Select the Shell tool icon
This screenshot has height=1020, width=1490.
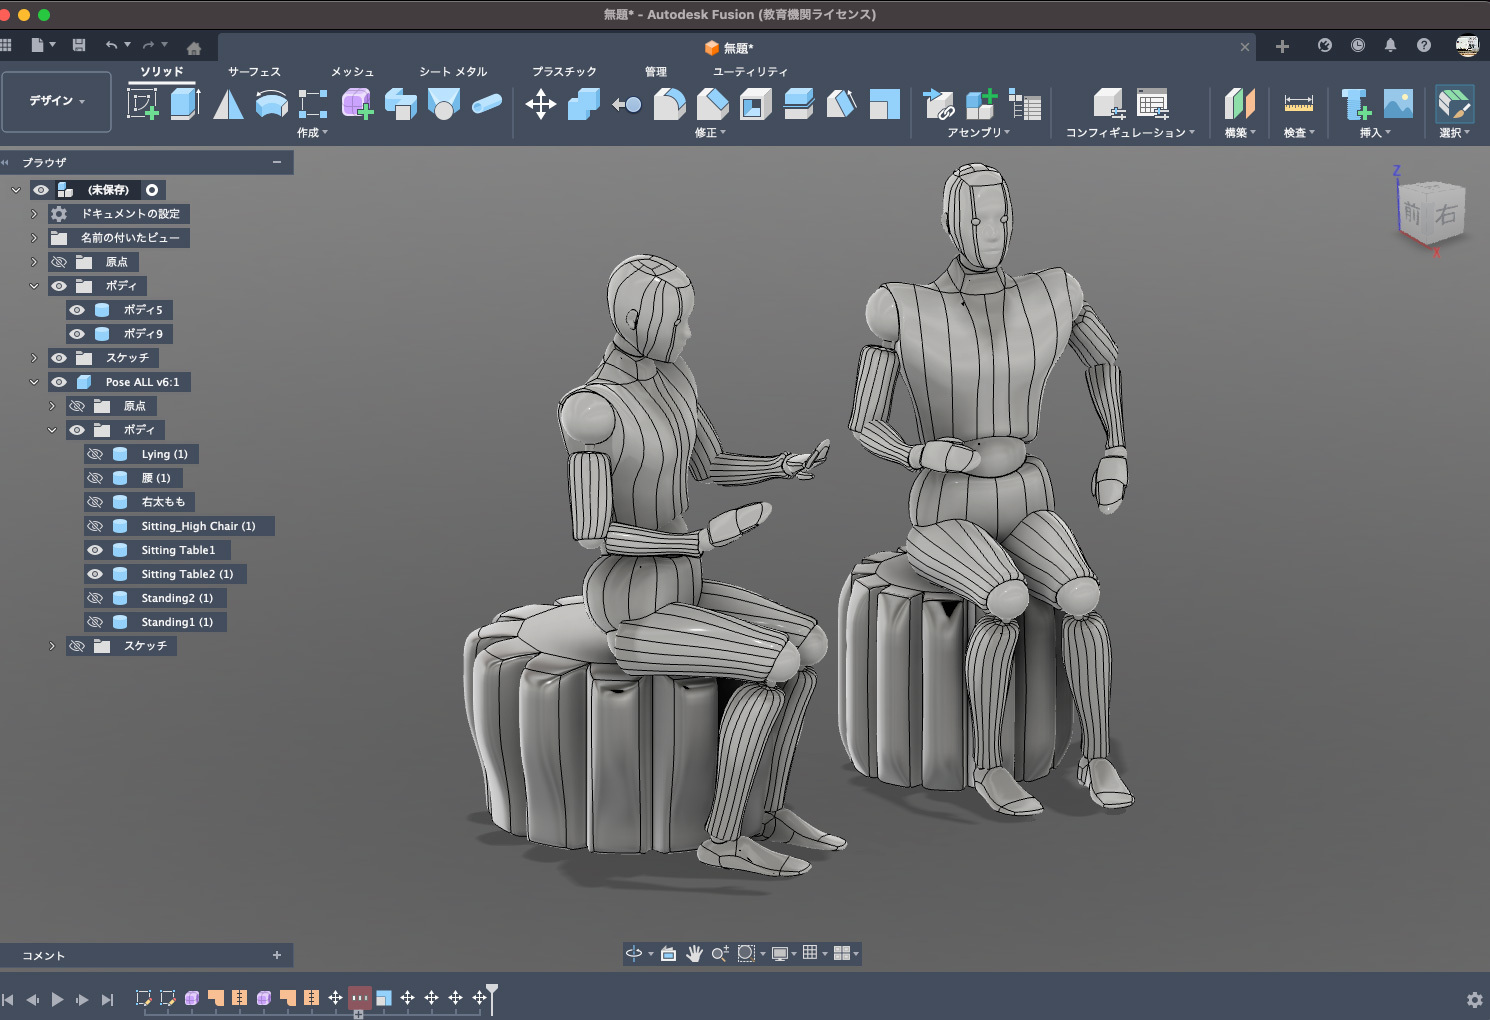tap(755, 104)
